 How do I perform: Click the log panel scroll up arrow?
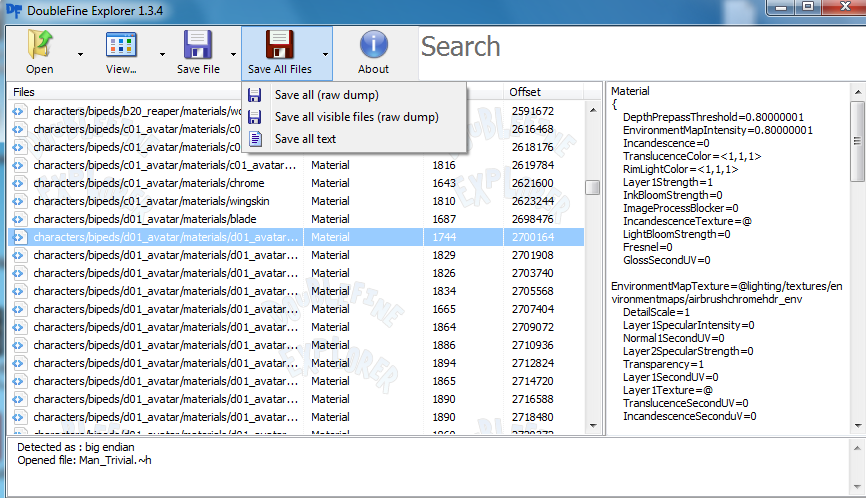click(857, 448)
